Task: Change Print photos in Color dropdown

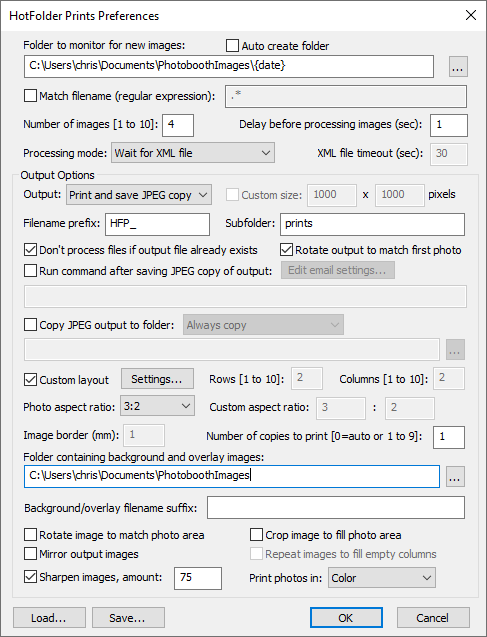Action: (382, 578)
